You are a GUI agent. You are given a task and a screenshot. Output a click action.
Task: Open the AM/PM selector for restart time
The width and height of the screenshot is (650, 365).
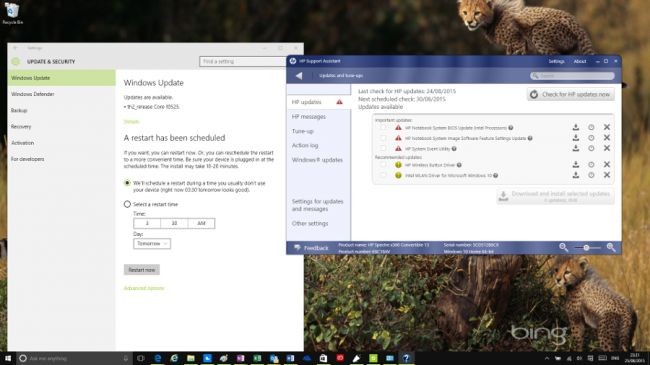[x=201, y=223]
